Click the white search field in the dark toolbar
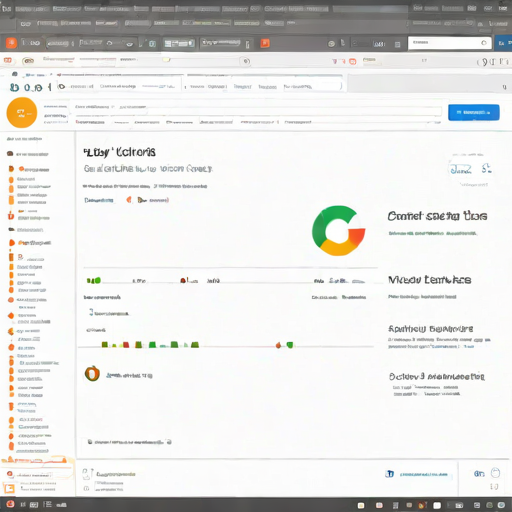 [450, 43]
